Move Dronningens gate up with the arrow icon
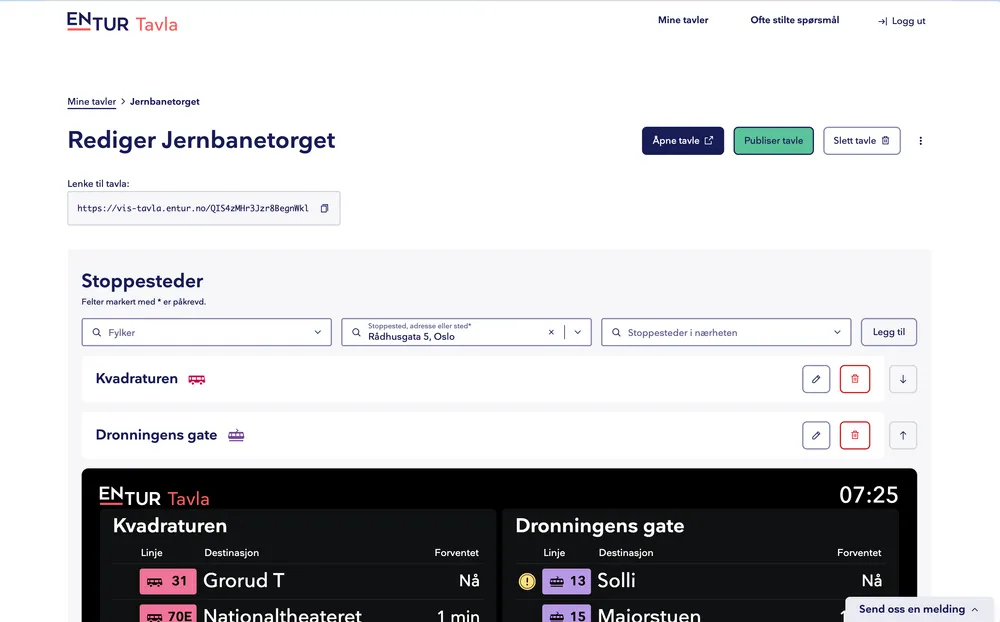The height and width of the screenshot is (622, 1000). [x=902, y=435]
